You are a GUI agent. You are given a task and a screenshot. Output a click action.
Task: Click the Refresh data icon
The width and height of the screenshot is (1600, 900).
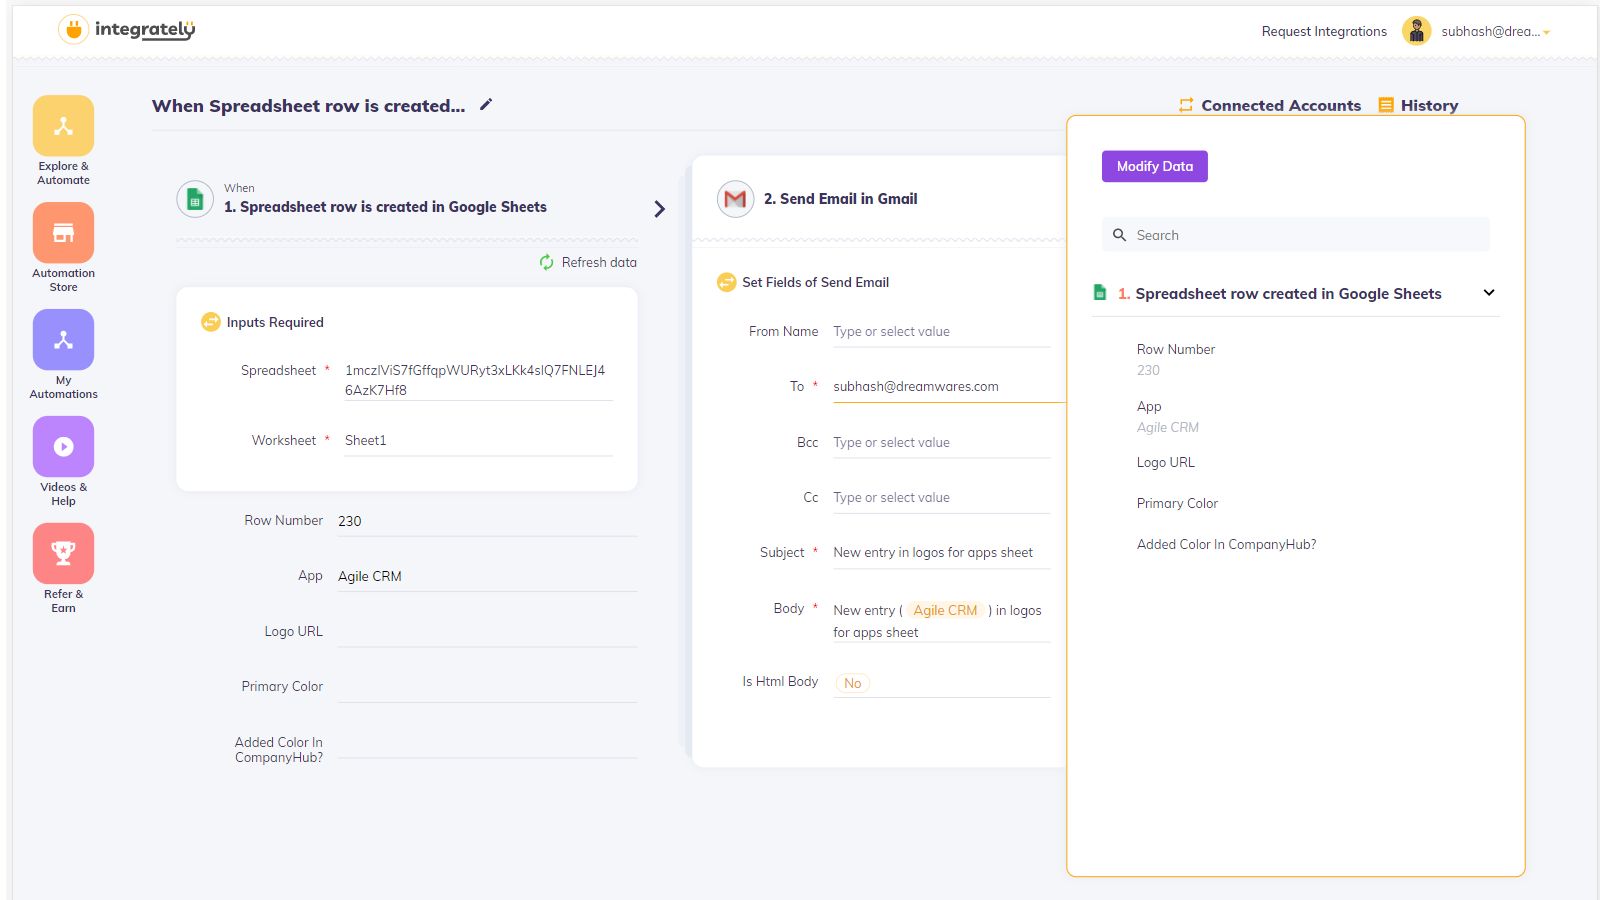point(547,262)
